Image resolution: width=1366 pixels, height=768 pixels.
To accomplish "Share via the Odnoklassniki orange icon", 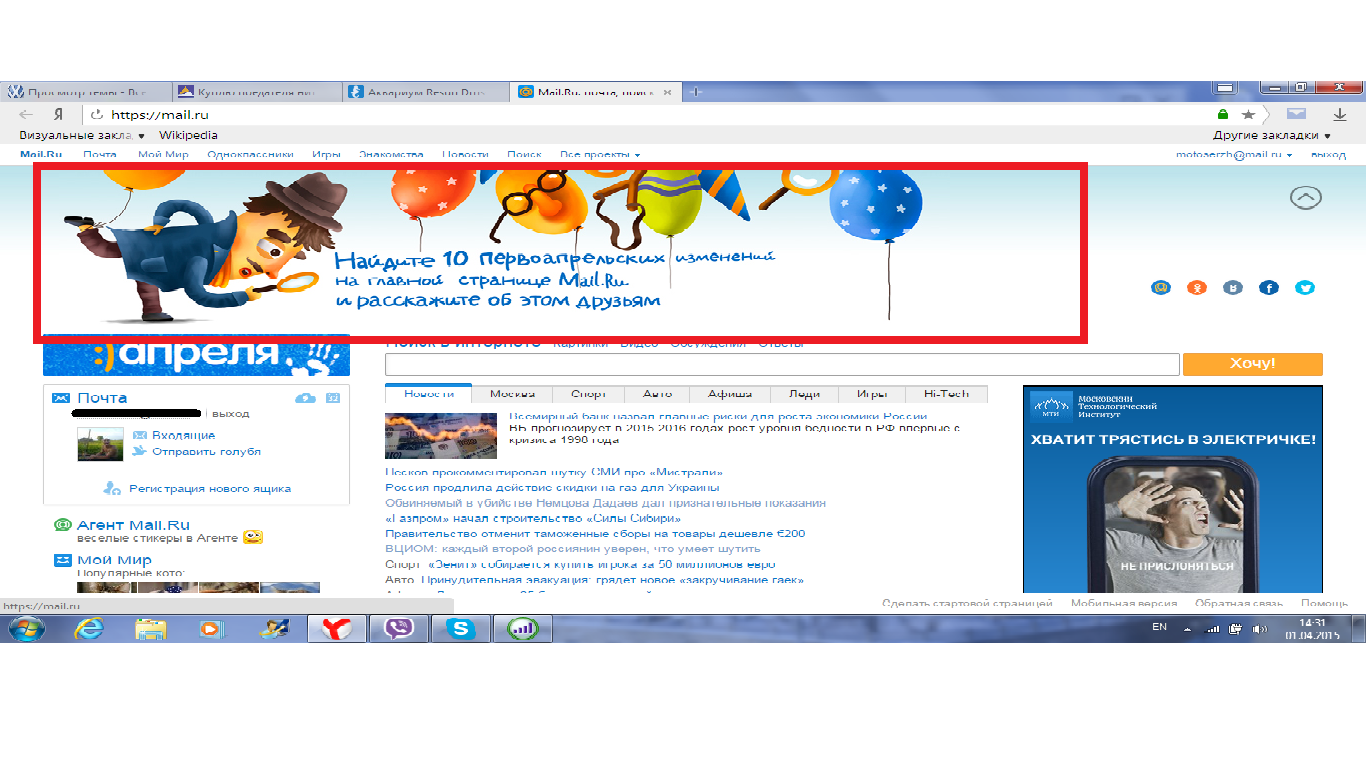I will pos(1196,288).
